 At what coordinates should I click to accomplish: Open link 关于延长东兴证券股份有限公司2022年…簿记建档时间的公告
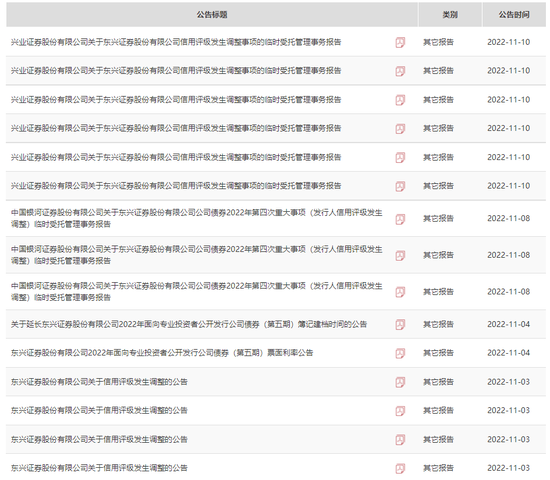189,324
